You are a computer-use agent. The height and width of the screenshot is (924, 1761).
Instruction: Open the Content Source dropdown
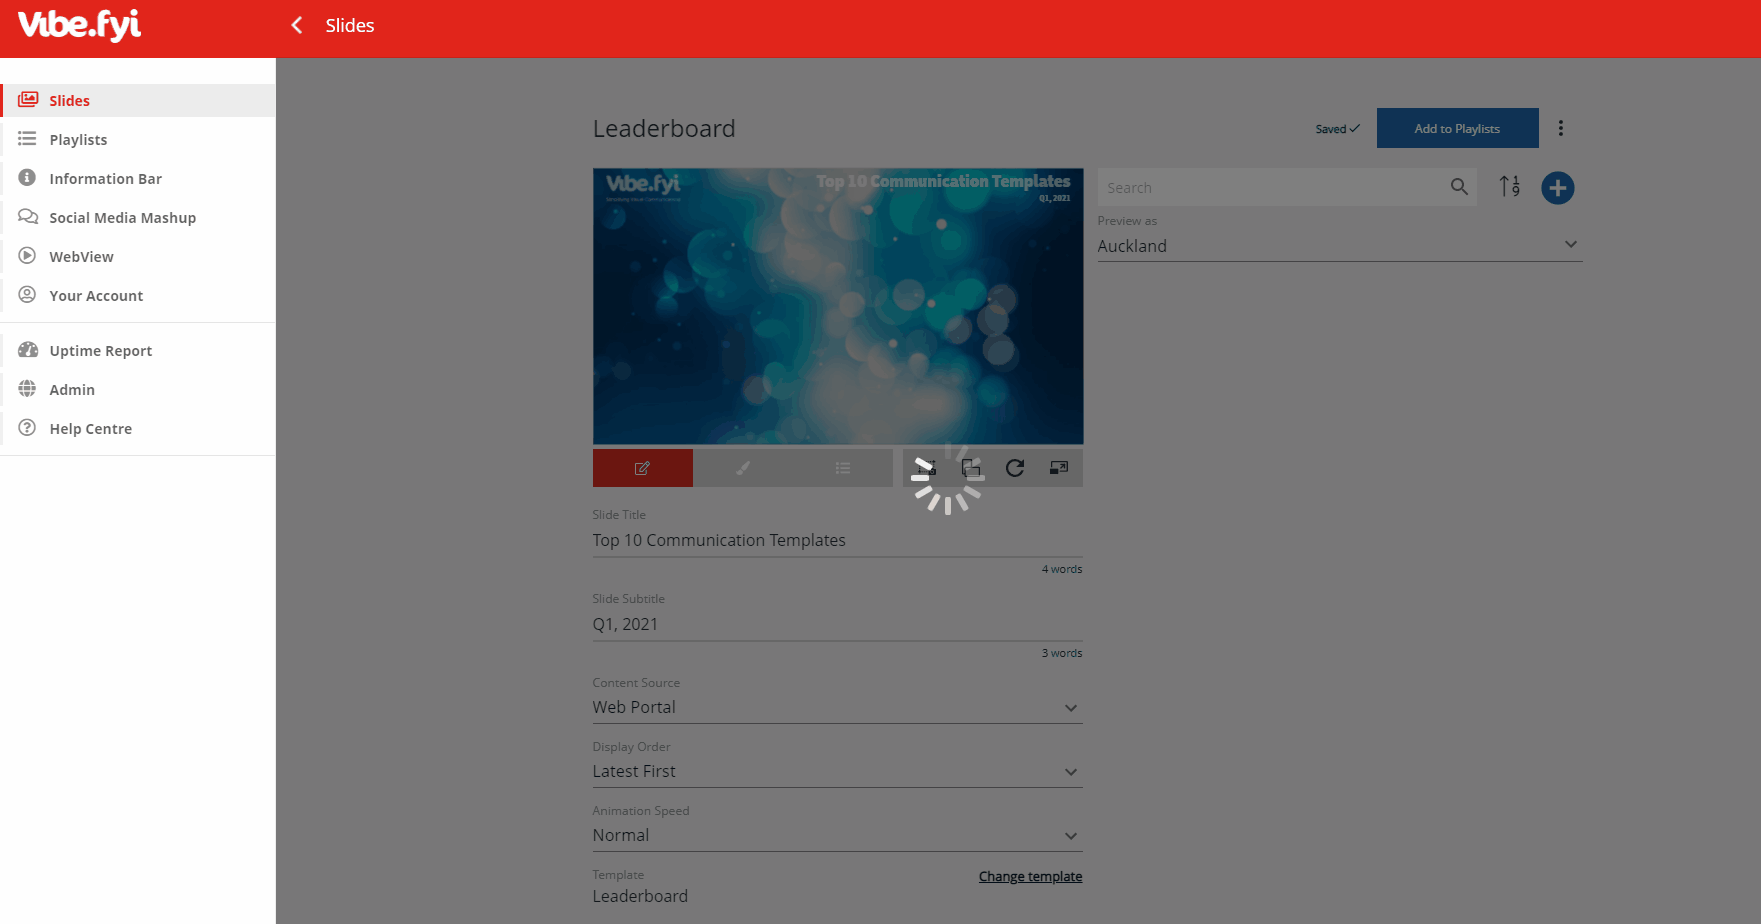(837, 708)
